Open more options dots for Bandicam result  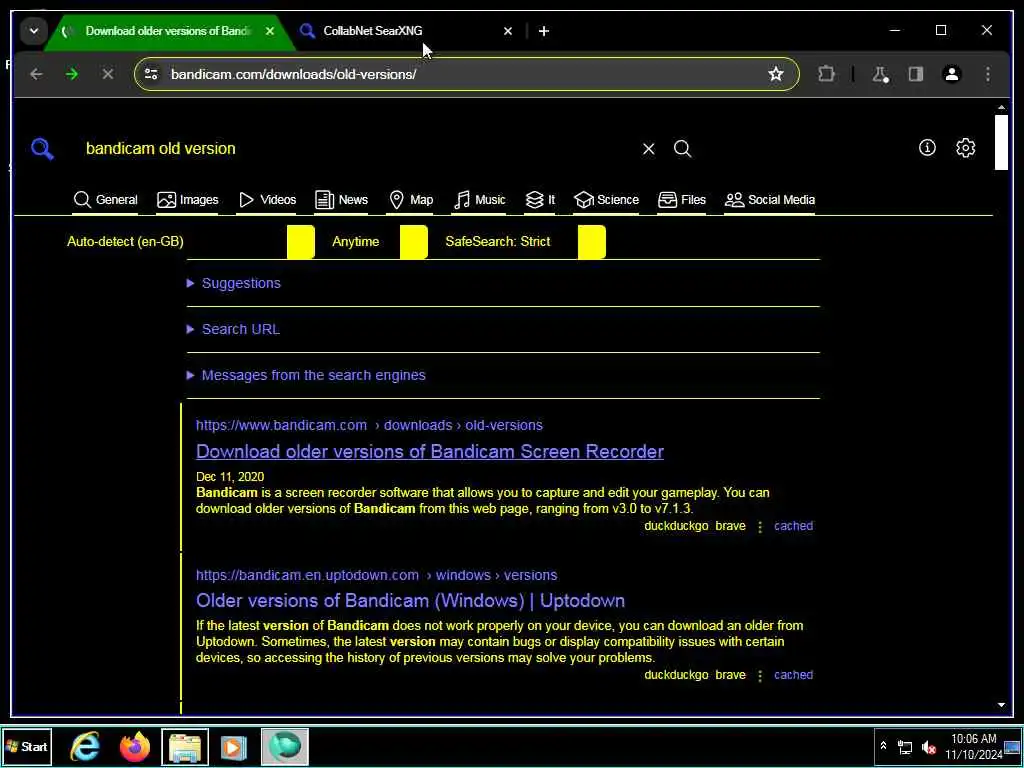click(760, 526)
